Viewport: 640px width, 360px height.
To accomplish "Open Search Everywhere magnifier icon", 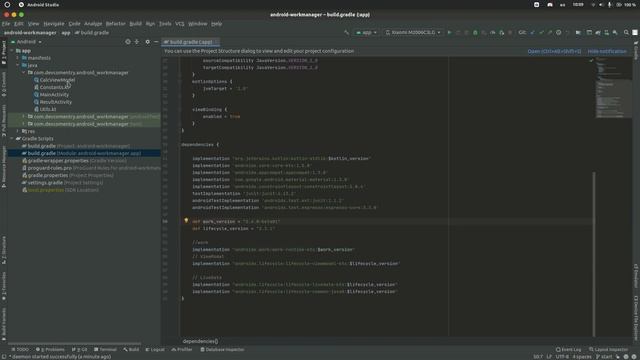I will [x=626, y=32].
